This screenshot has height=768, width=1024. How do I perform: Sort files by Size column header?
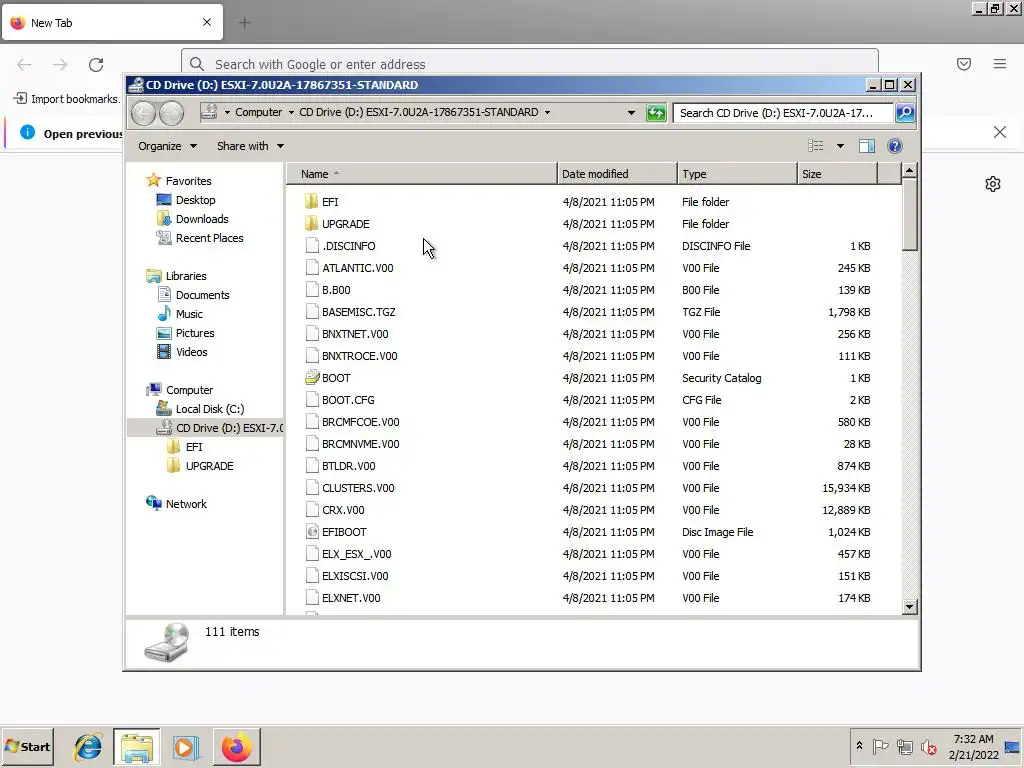838,174
